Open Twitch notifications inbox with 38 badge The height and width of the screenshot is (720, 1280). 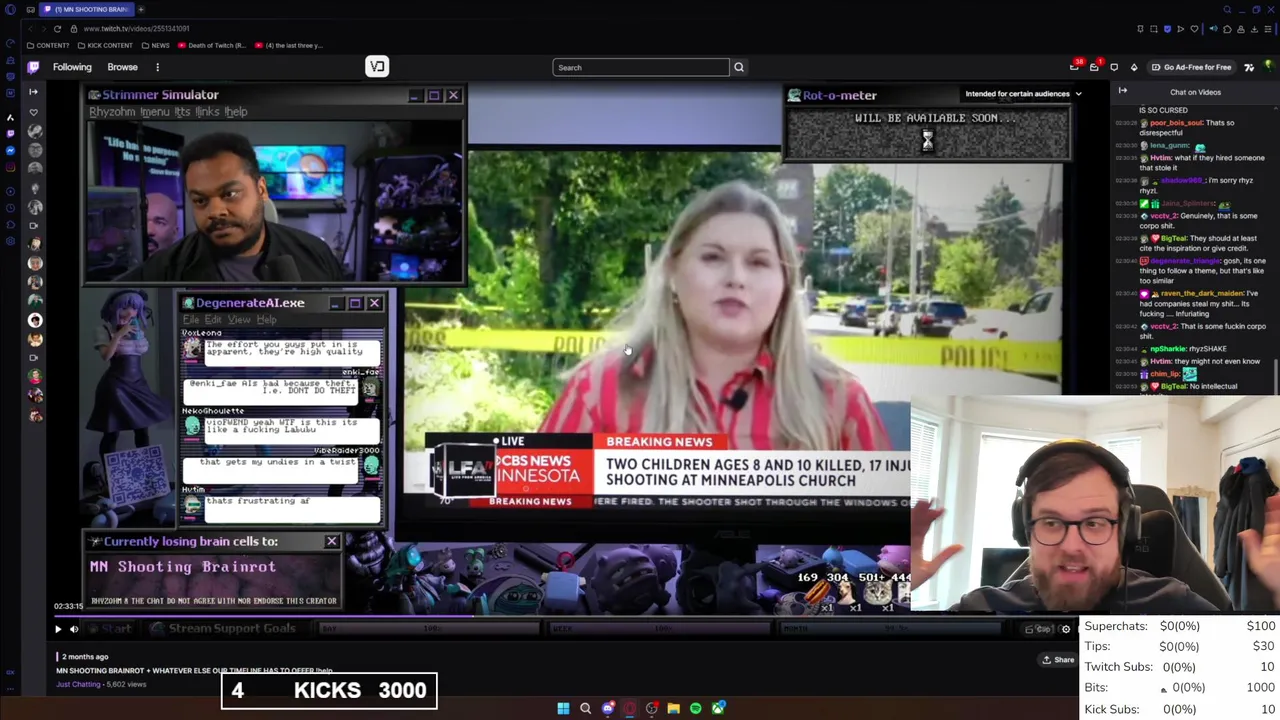click(1075, 67)
